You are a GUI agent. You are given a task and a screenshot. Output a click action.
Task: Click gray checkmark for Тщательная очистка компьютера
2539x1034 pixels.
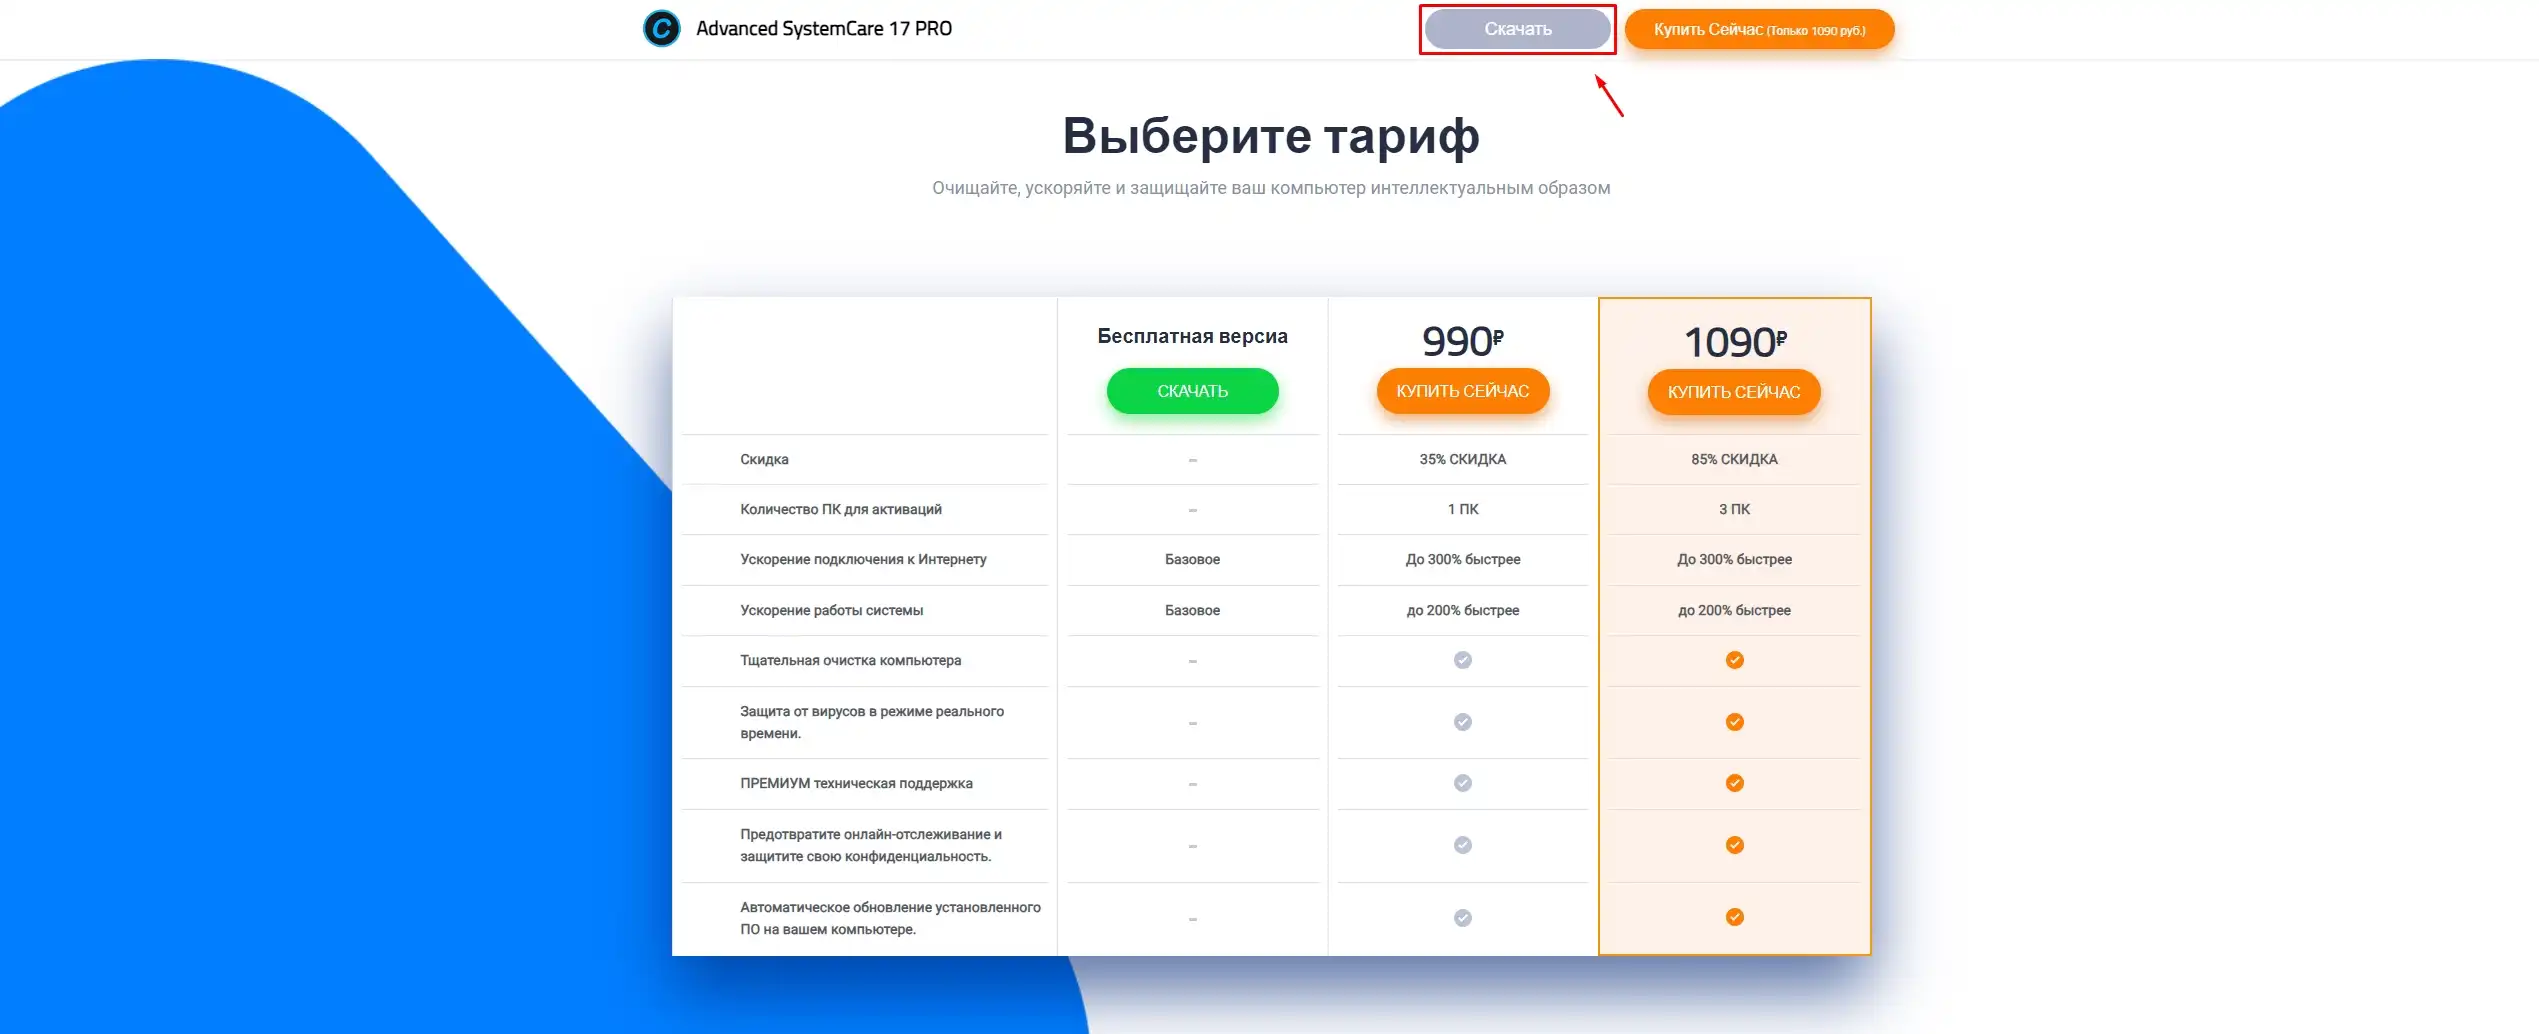1462,660
